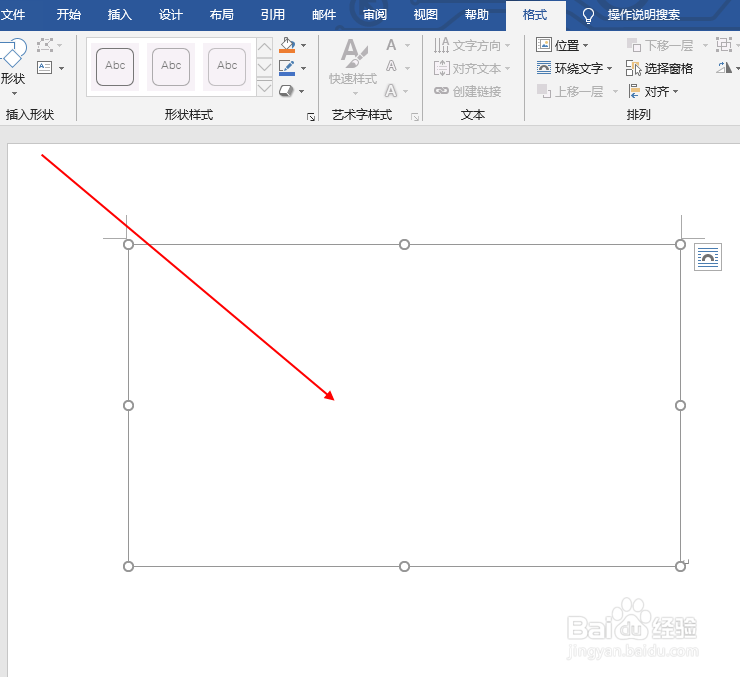Switch to the 引用 tab
Screen dimensions: 740x677
pyautogui.click(x=273, y=15)
